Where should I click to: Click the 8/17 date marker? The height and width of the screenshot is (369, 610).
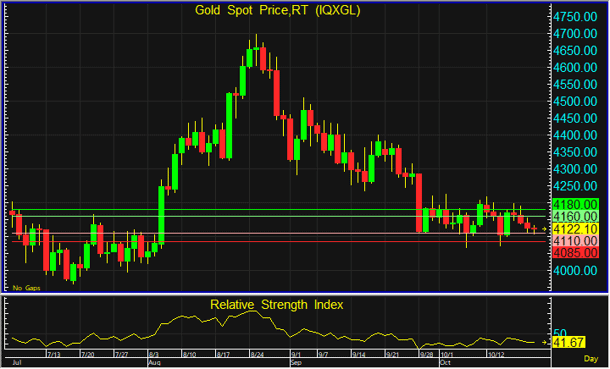tap(223, 355)
